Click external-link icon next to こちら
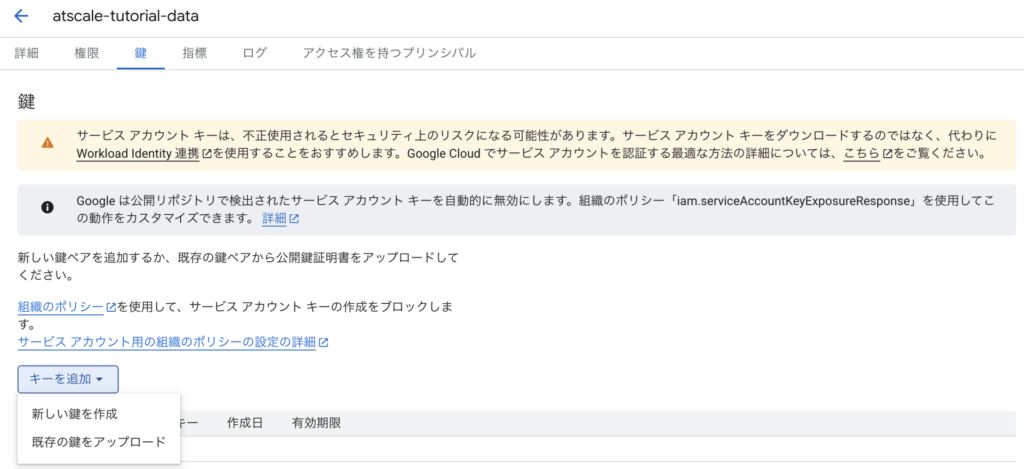This screenshot has height=469, width=1024. (x=887, y=155)
